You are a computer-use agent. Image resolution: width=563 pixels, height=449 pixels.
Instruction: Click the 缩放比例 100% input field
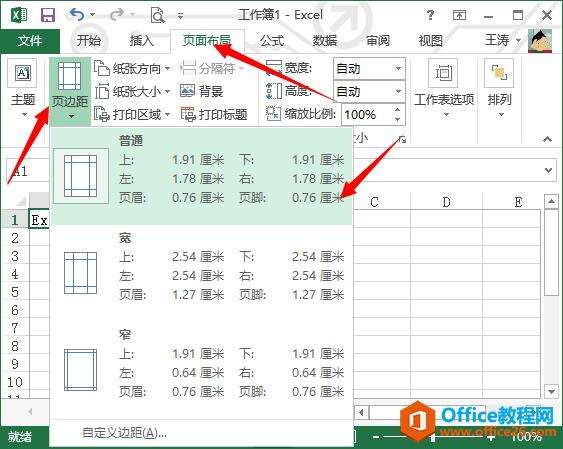click(366, 114)
